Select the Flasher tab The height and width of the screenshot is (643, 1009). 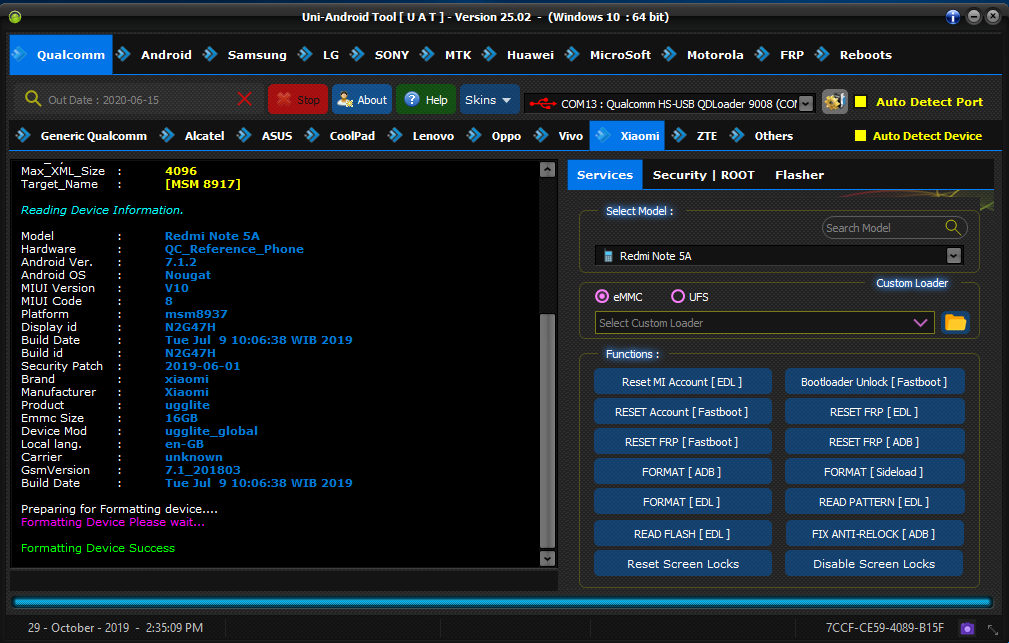pyautogui.click(x=799, y=175)
